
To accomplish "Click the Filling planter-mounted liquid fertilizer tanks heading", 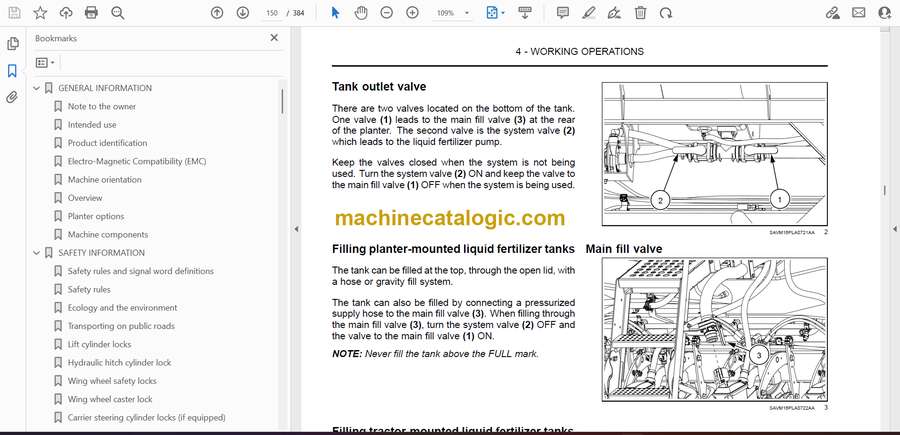I will (453, 249).
